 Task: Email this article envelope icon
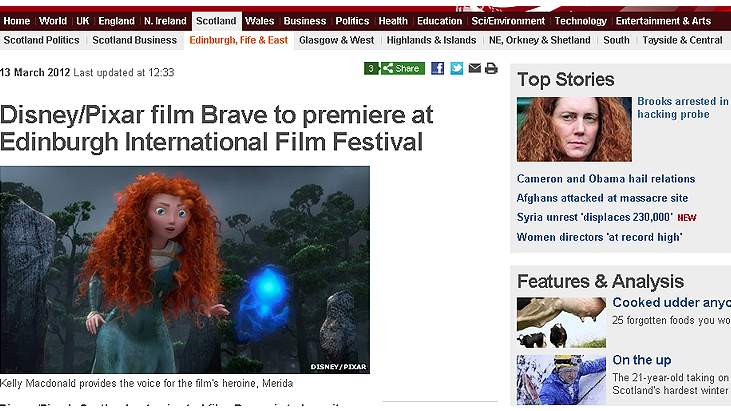click(x=475, y=68)
